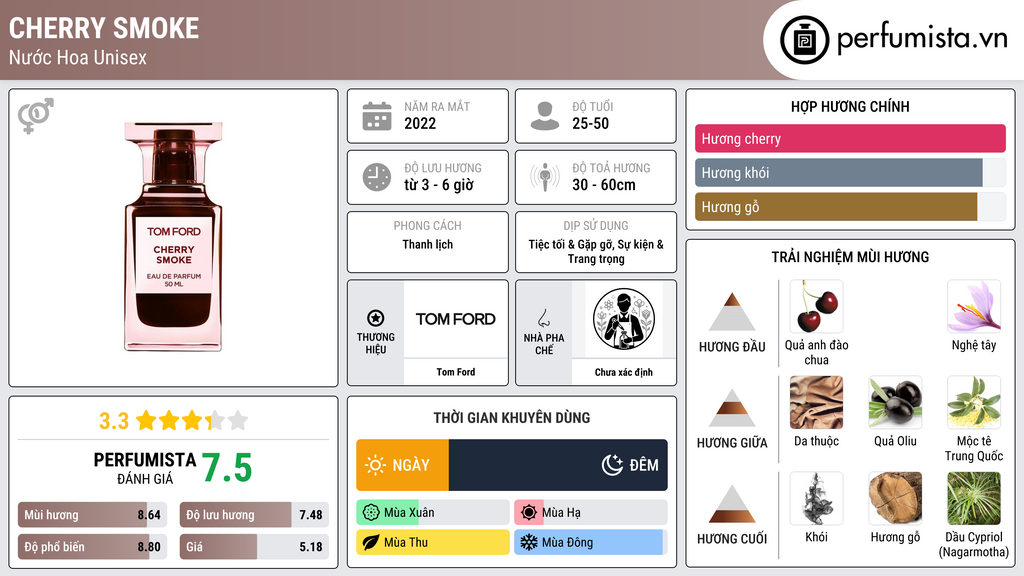Open the Khói smoke note image
The height and width of the screenshot is (576, 1024).
(x=816, y=498)
